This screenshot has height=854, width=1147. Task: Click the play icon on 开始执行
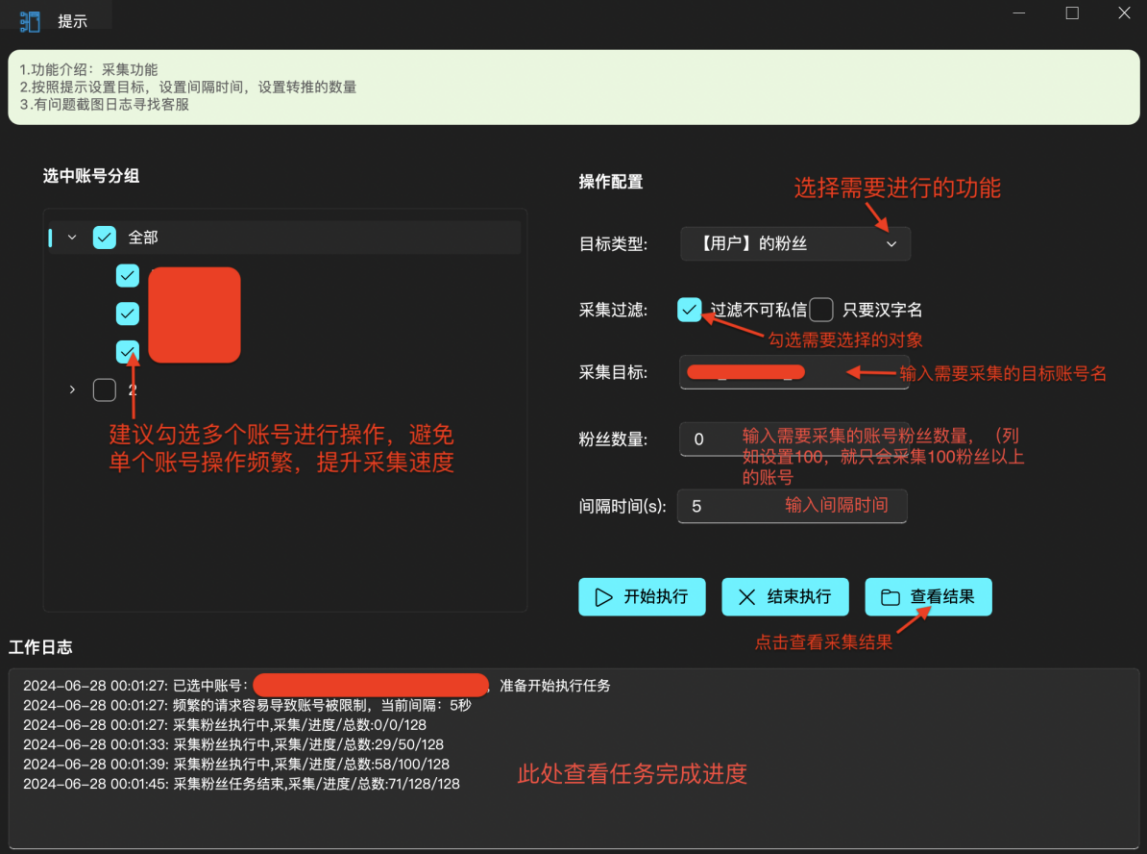tap(603, 597)
